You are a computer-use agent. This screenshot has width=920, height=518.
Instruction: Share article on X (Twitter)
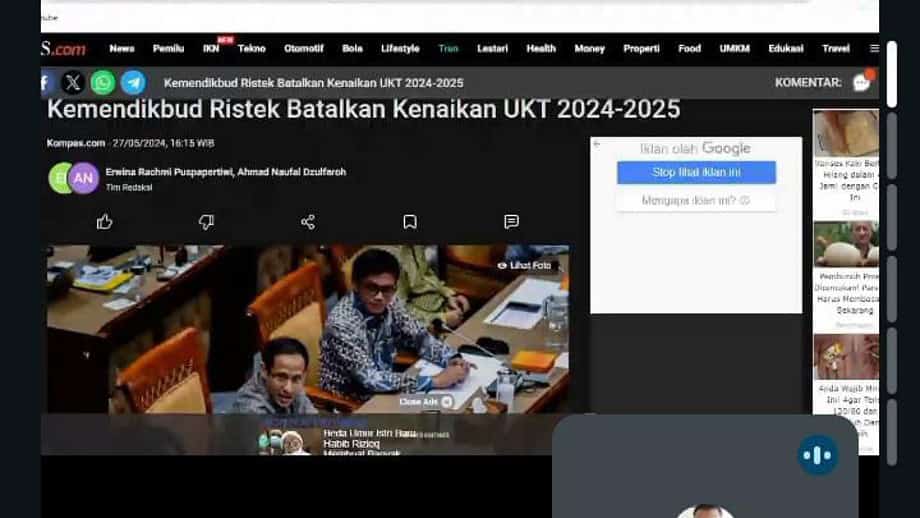(73, 83)
